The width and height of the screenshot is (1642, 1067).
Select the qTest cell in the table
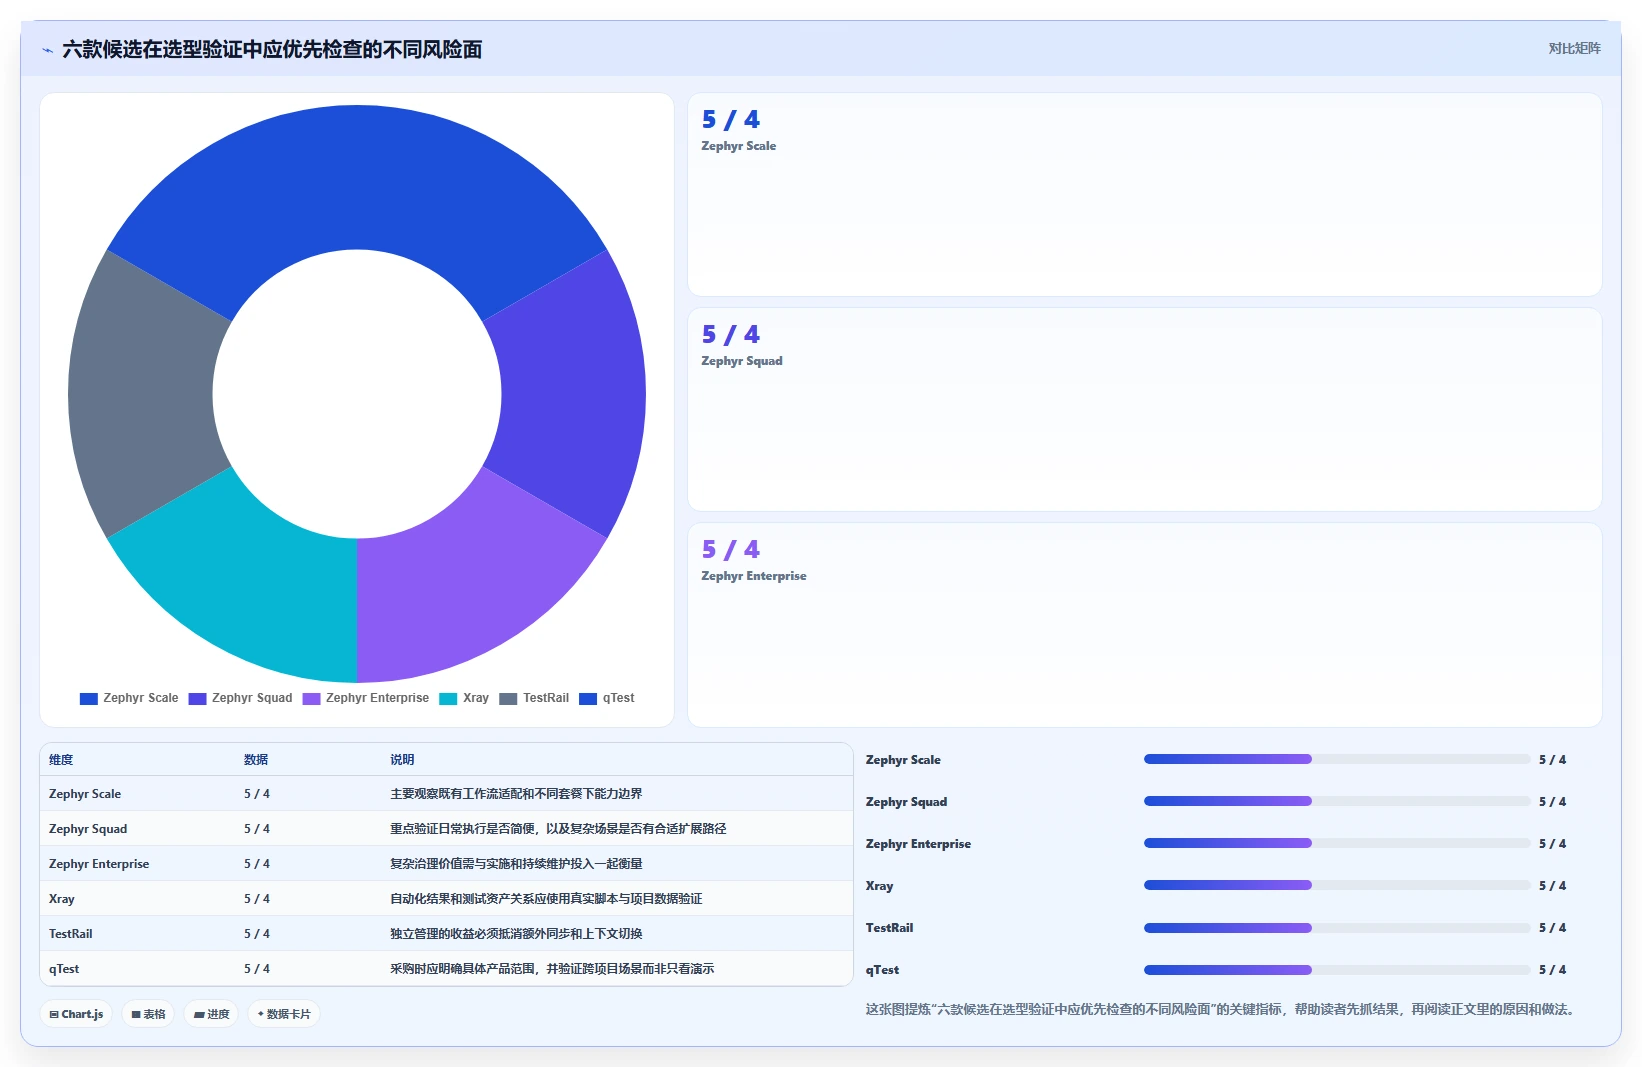click(64, 969)
